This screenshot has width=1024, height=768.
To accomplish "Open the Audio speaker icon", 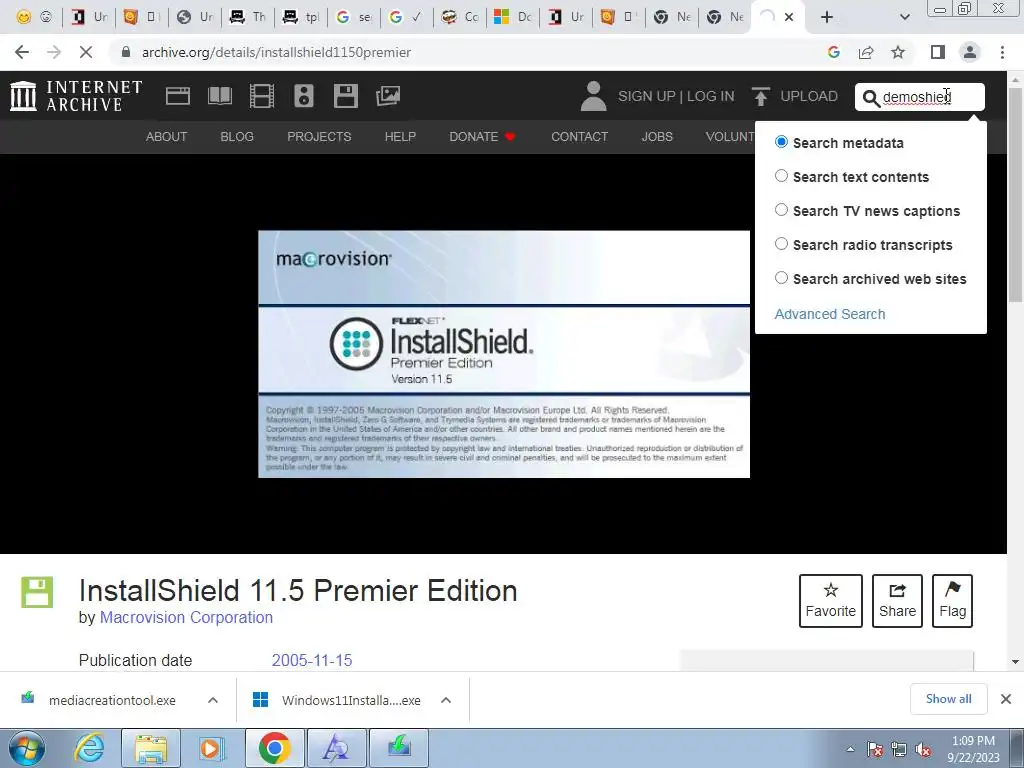I will coord(304,96).
